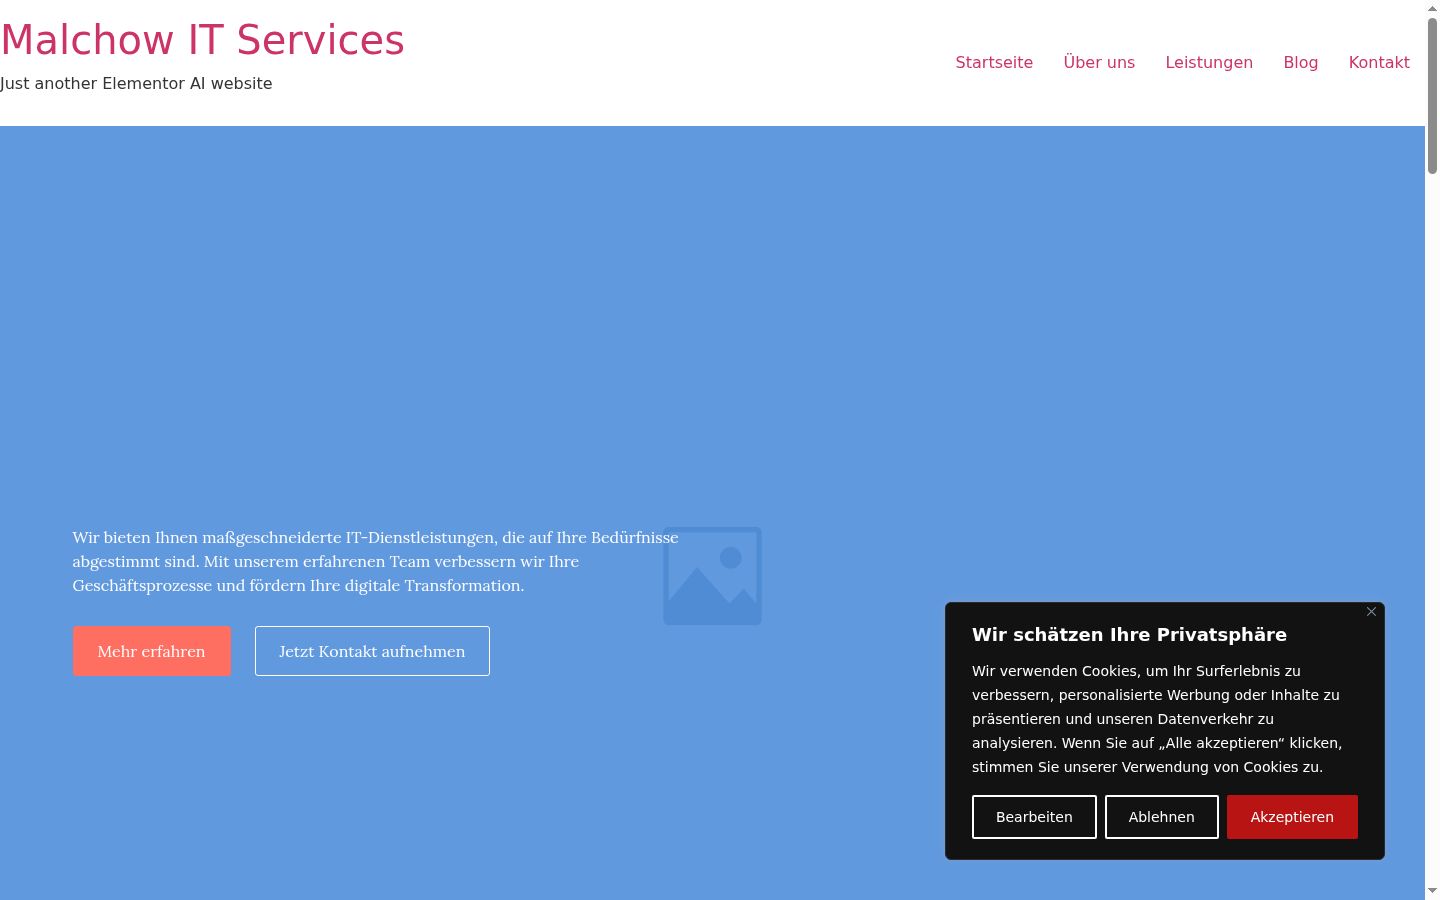The width and height of the screenshot is (1440, 900).
Task: Click the tagline 'Just another Elementor AI website'
Action: click(x=136, y=84)
